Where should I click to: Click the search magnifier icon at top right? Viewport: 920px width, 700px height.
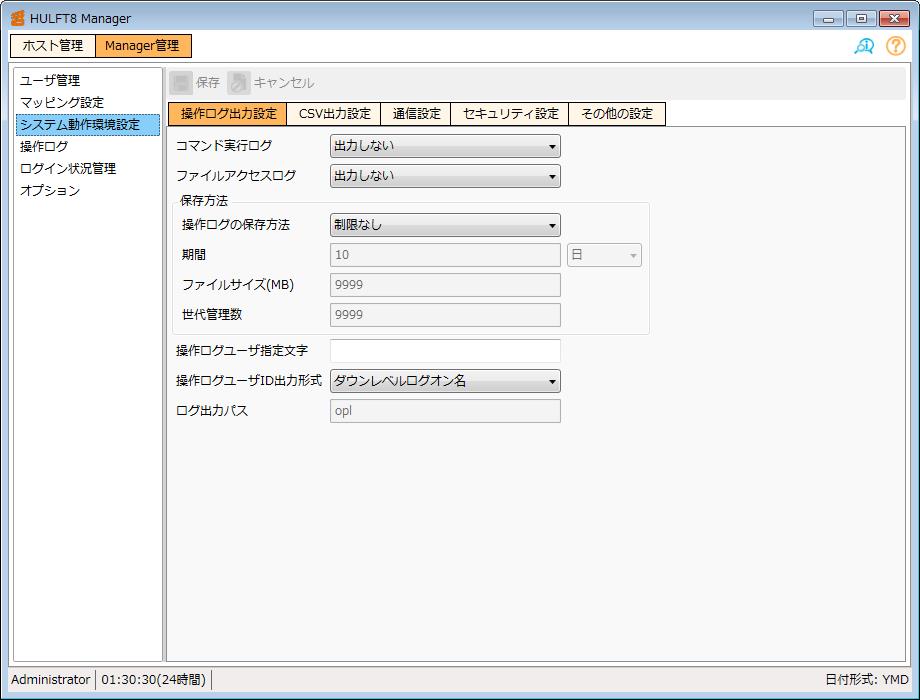864,46
